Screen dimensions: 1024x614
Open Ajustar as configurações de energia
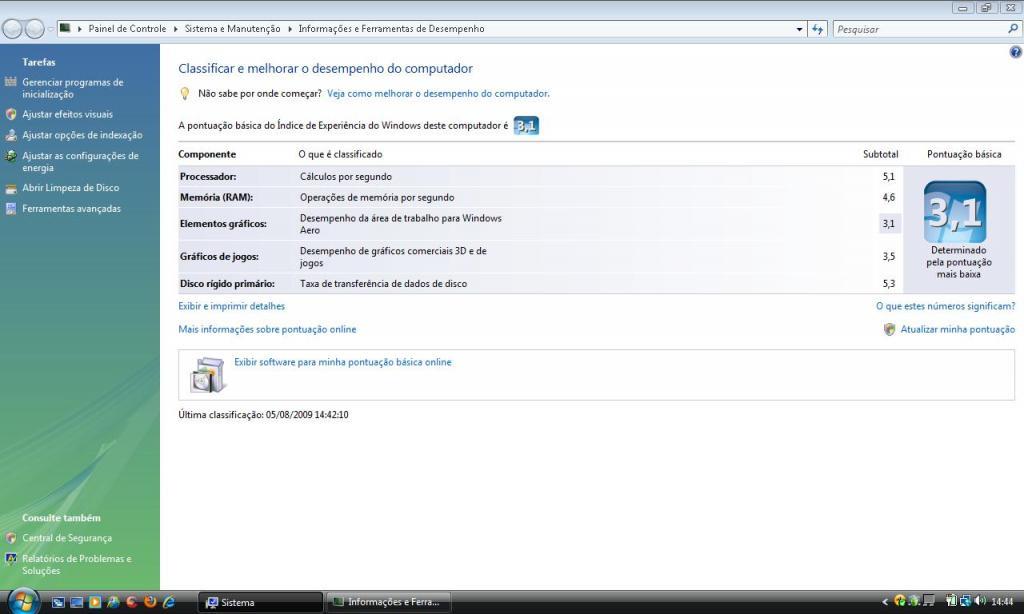tap(80, 162)
